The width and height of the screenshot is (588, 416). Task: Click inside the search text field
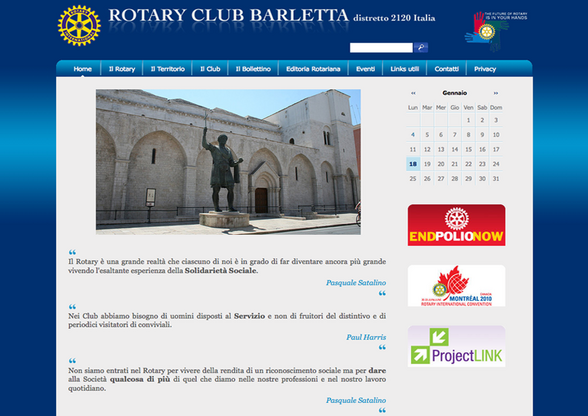381,48
